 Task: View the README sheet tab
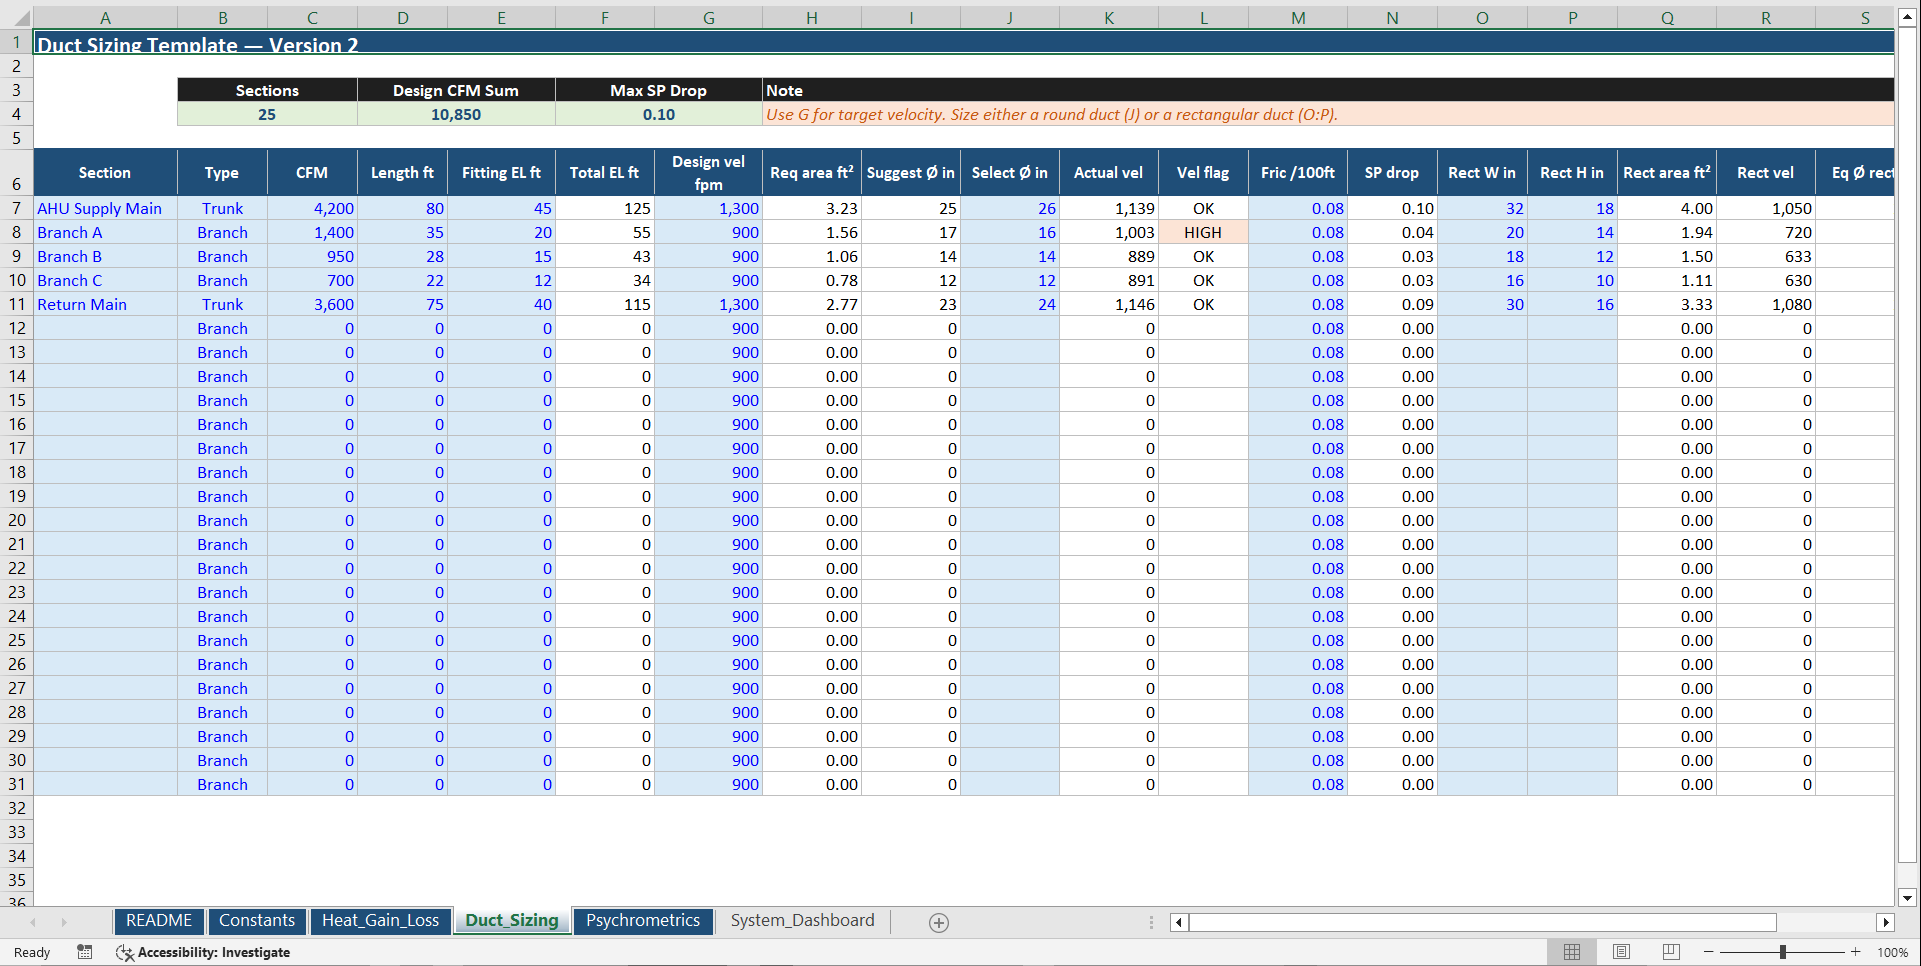(x=158, y=920)
